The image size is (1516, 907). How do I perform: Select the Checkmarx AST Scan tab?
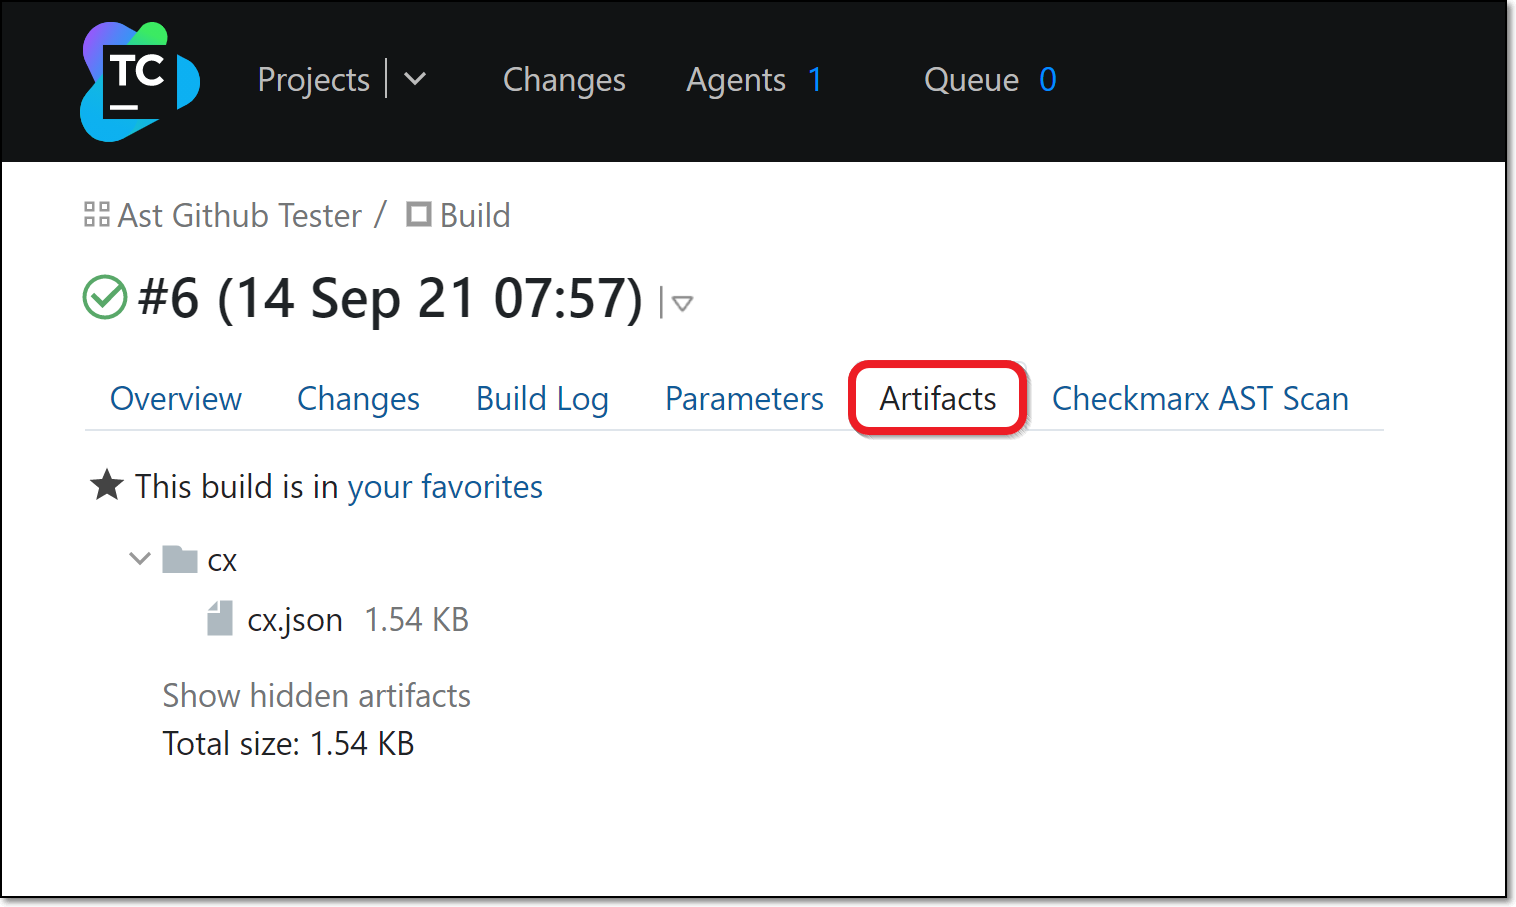coord(1200,398)
